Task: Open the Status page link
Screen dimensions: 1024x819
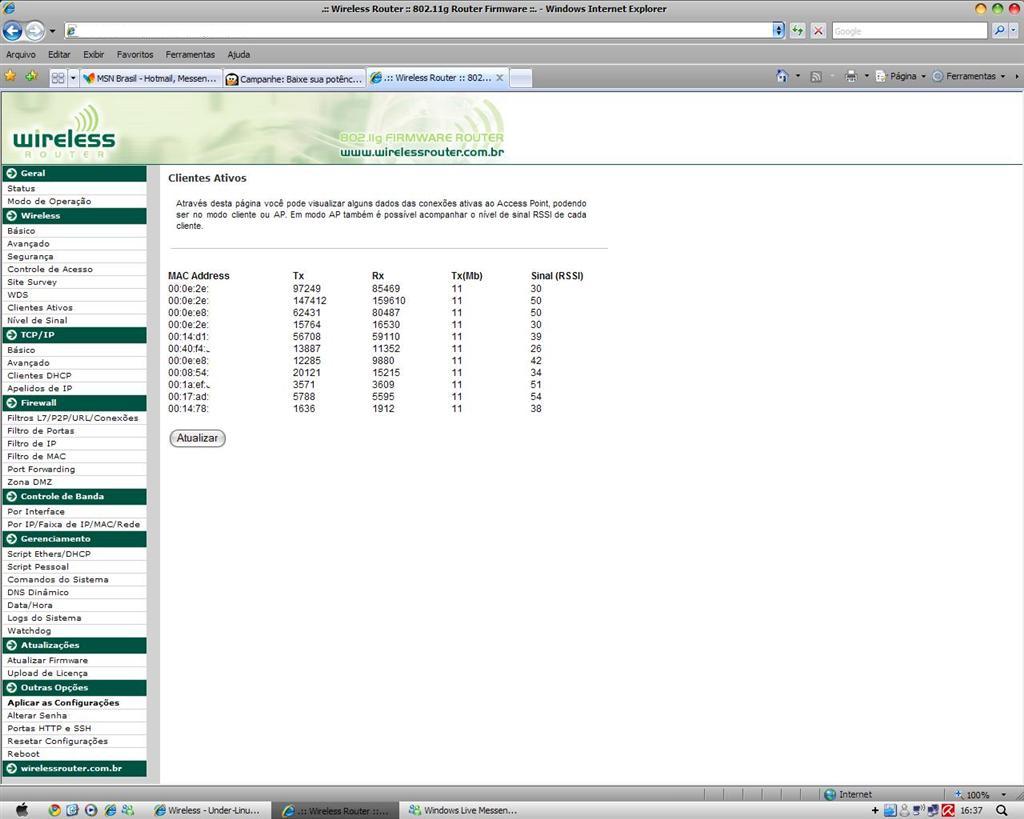Action: (21, 189)
